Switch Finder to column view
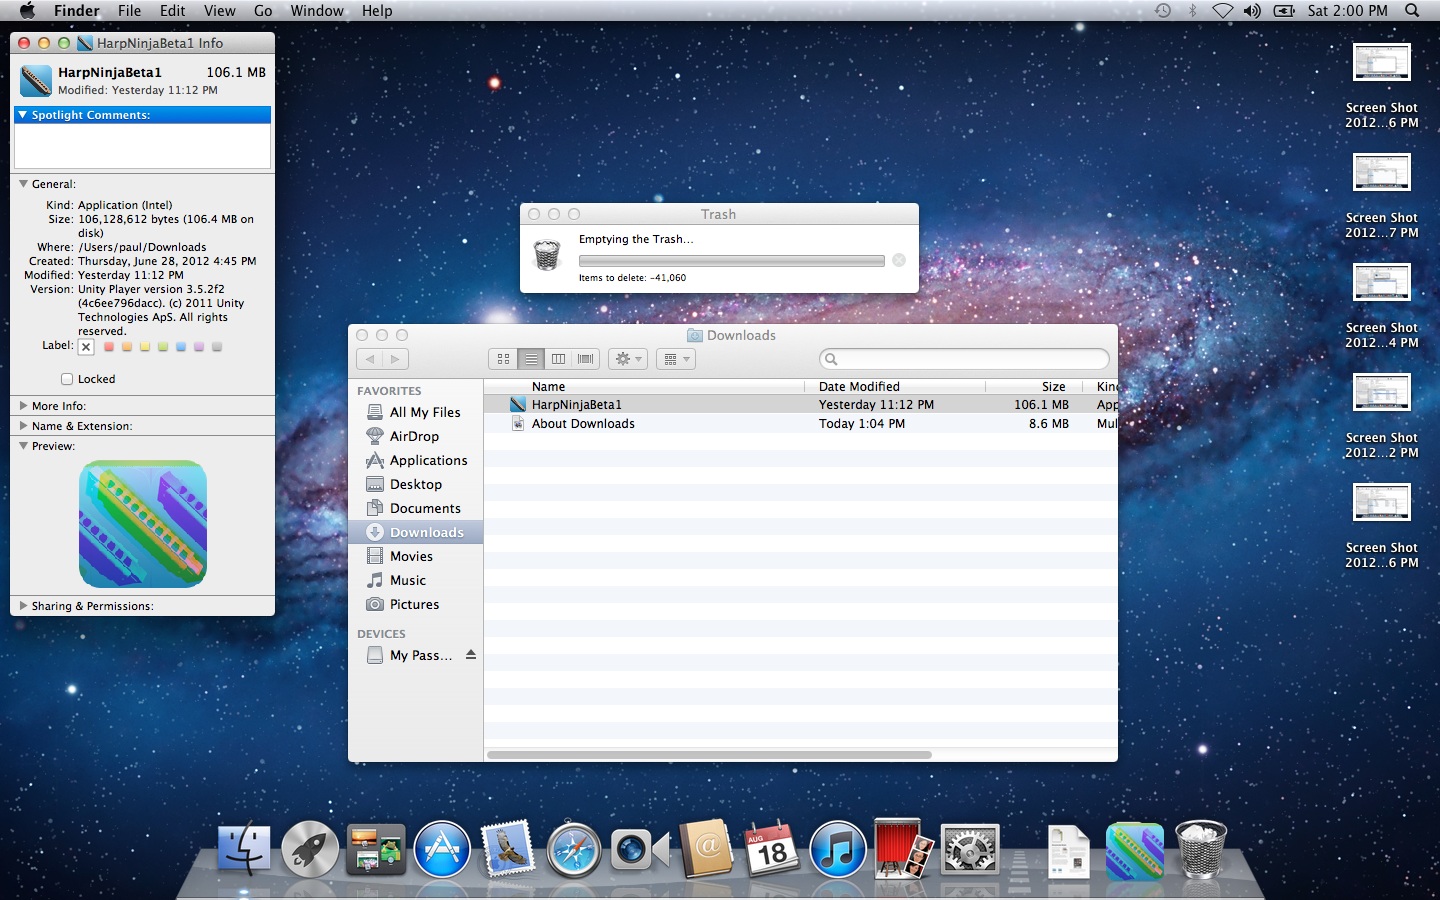 coord(558,359)
